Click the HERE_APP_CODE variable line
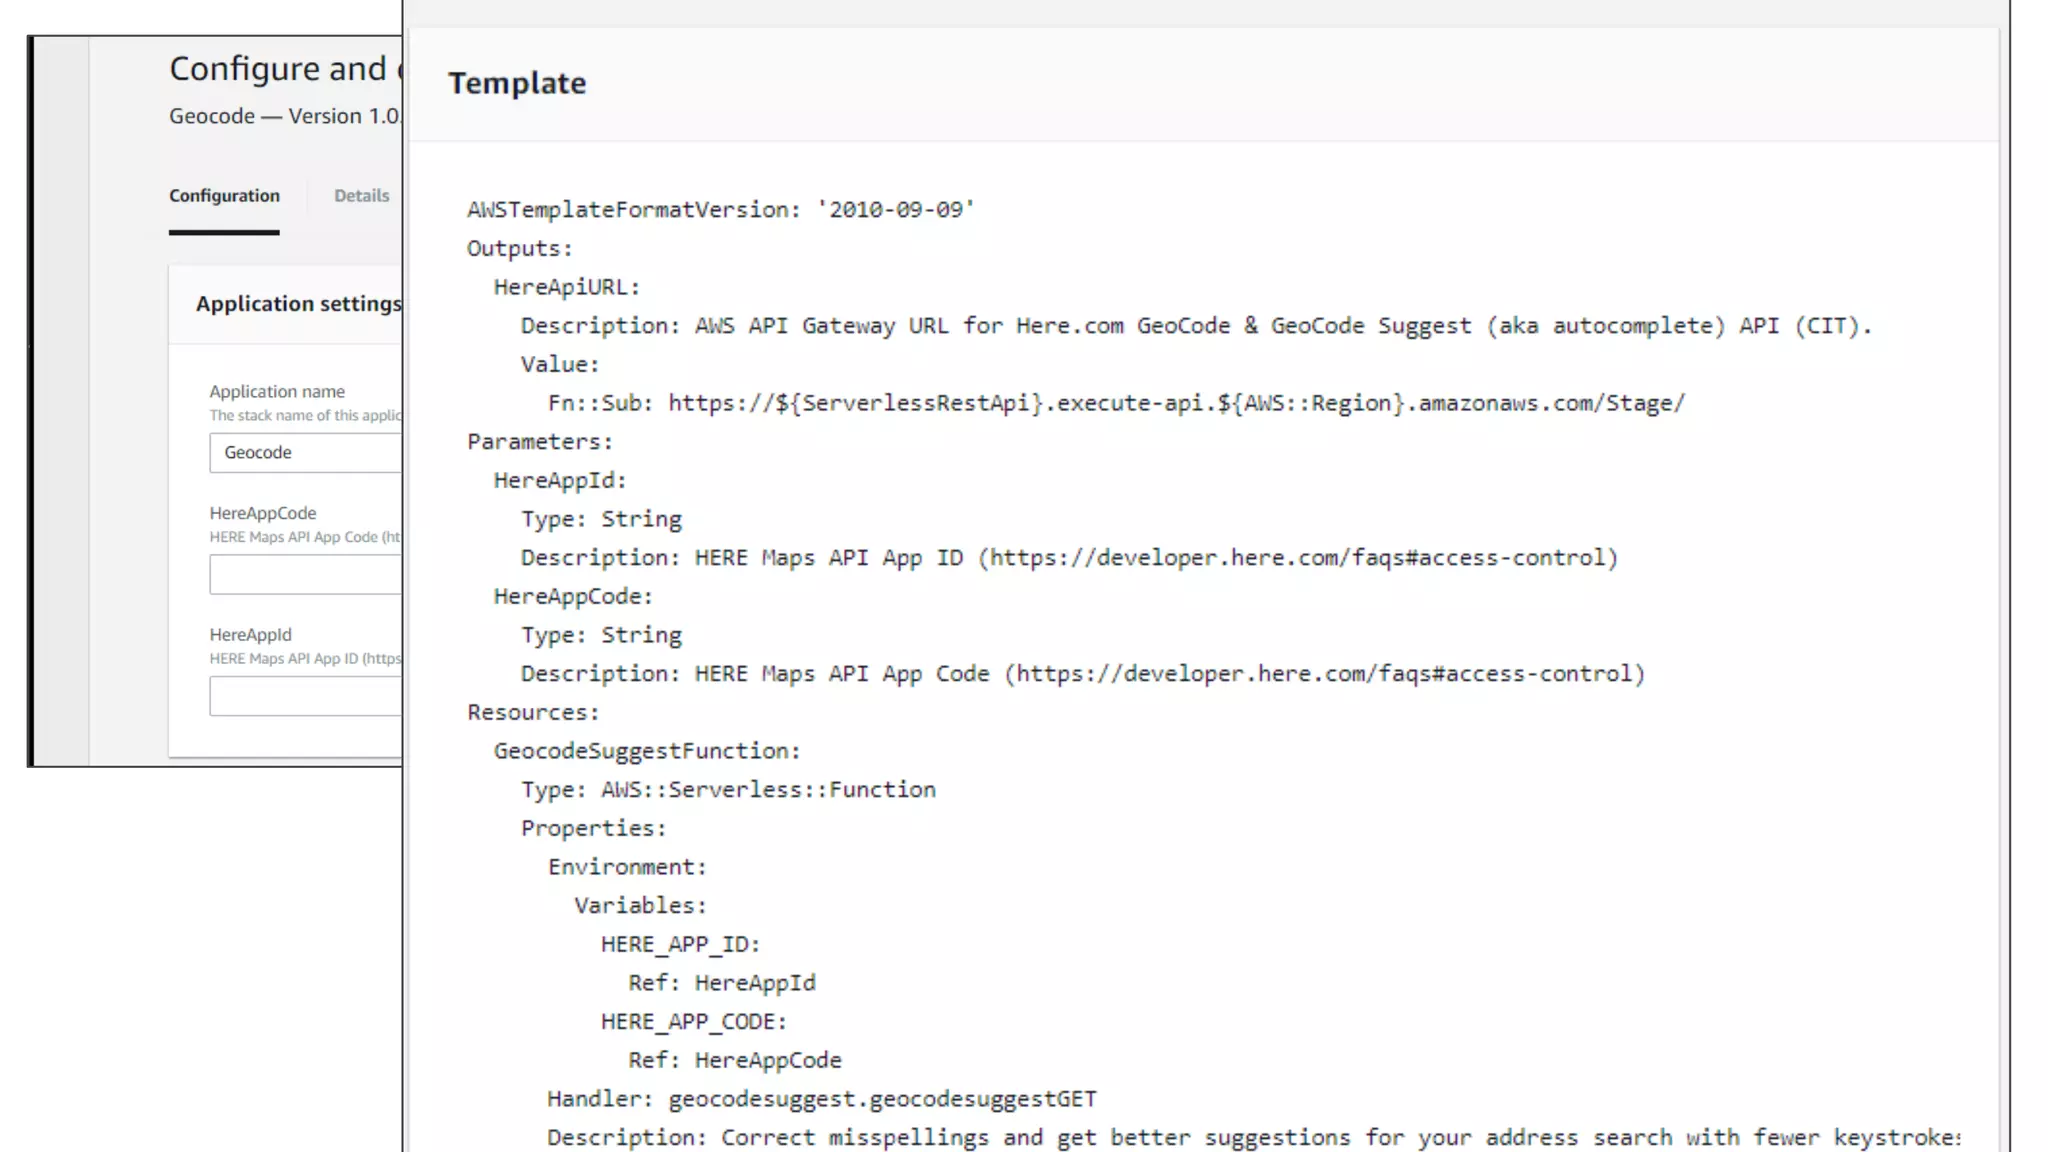This screenshot has width=2048, height=1152. click(x=693, y=1022)
